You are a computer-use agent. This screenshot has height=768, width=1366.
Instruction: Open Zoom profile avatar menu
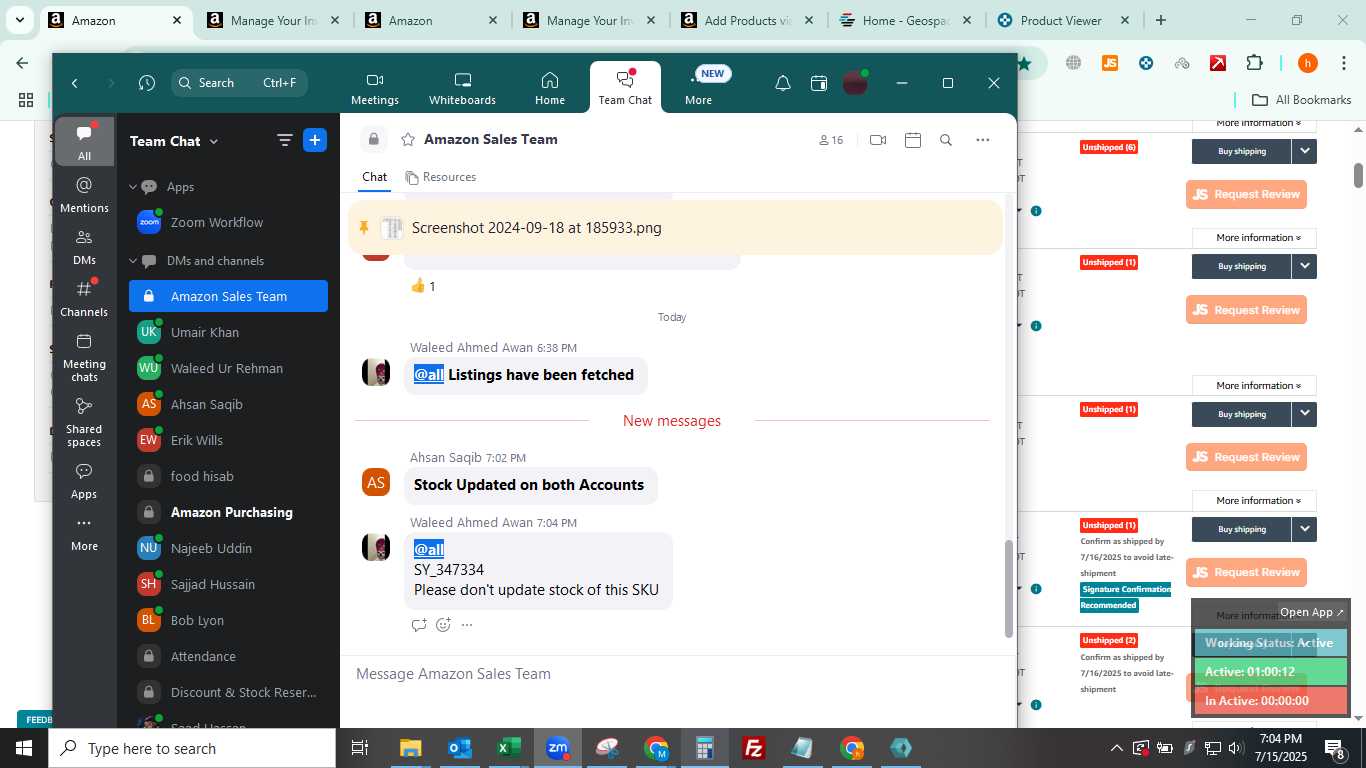[x=855, y=83]
